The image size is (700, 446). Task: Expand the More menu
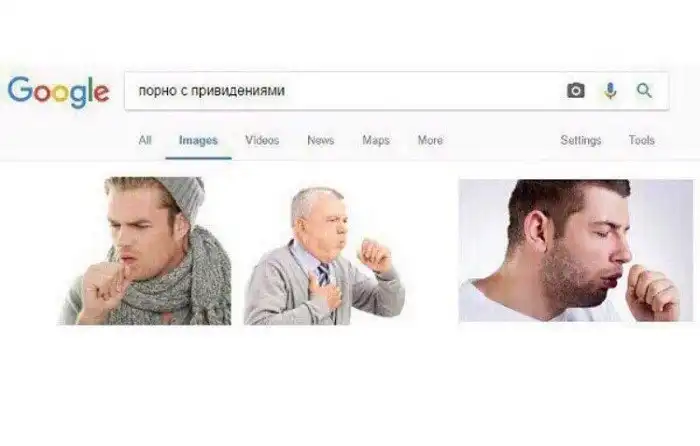click(x=430, y=140)
